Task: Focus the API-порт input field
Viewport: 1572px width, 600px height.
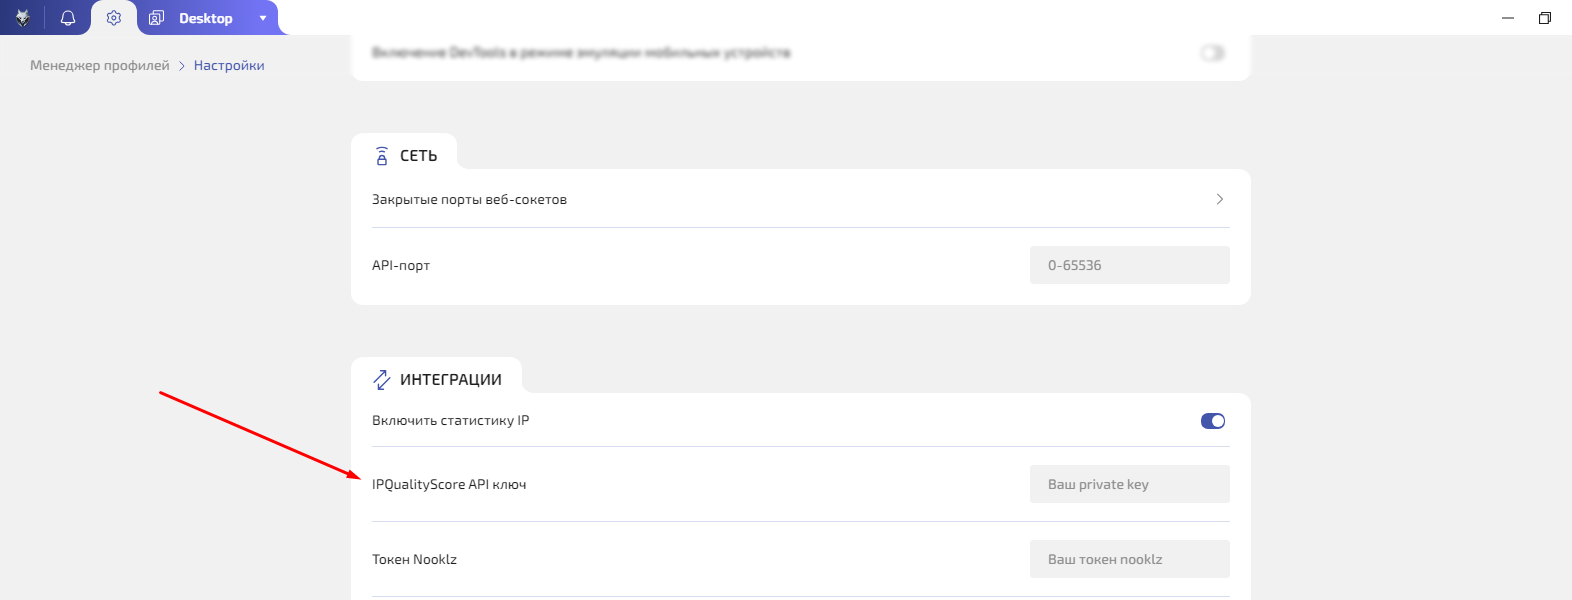Action: click(1129, 265)
